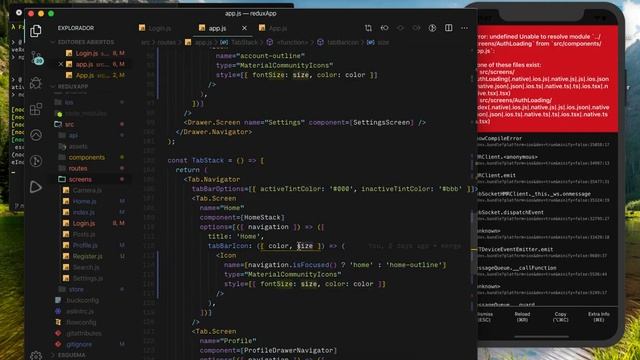Click Reload button in simulator error screen
Screen dimensions: 640x360
point(522,317)
